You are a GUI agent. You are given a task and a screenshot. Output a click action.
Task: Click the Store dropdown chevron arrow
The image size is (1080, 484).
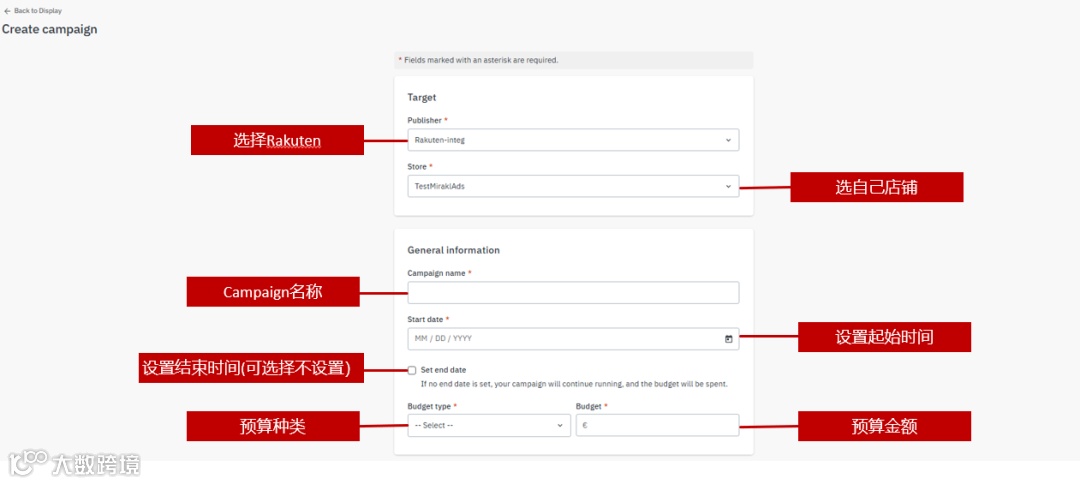pos(728,186)
